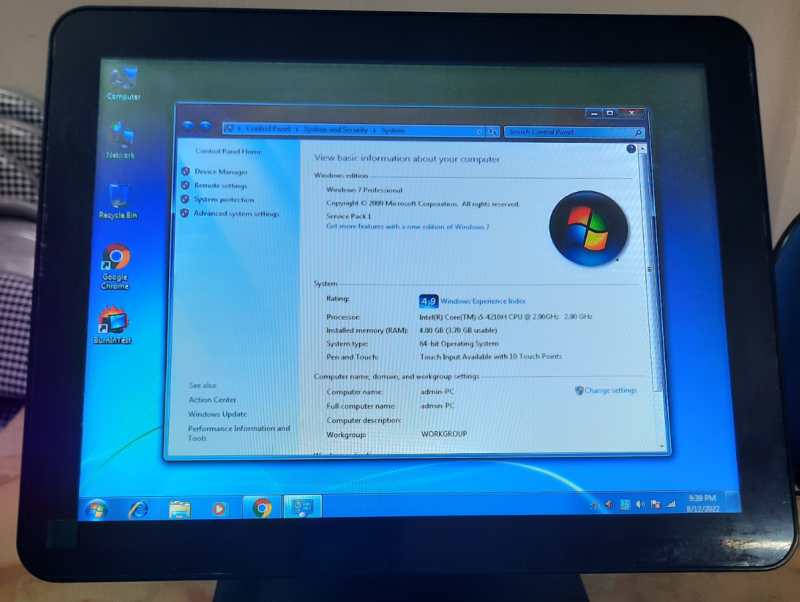The width and height of the screenshot is (800, 602).
Task: Click the Service Pack 1 text
Action: coord(348,216)
